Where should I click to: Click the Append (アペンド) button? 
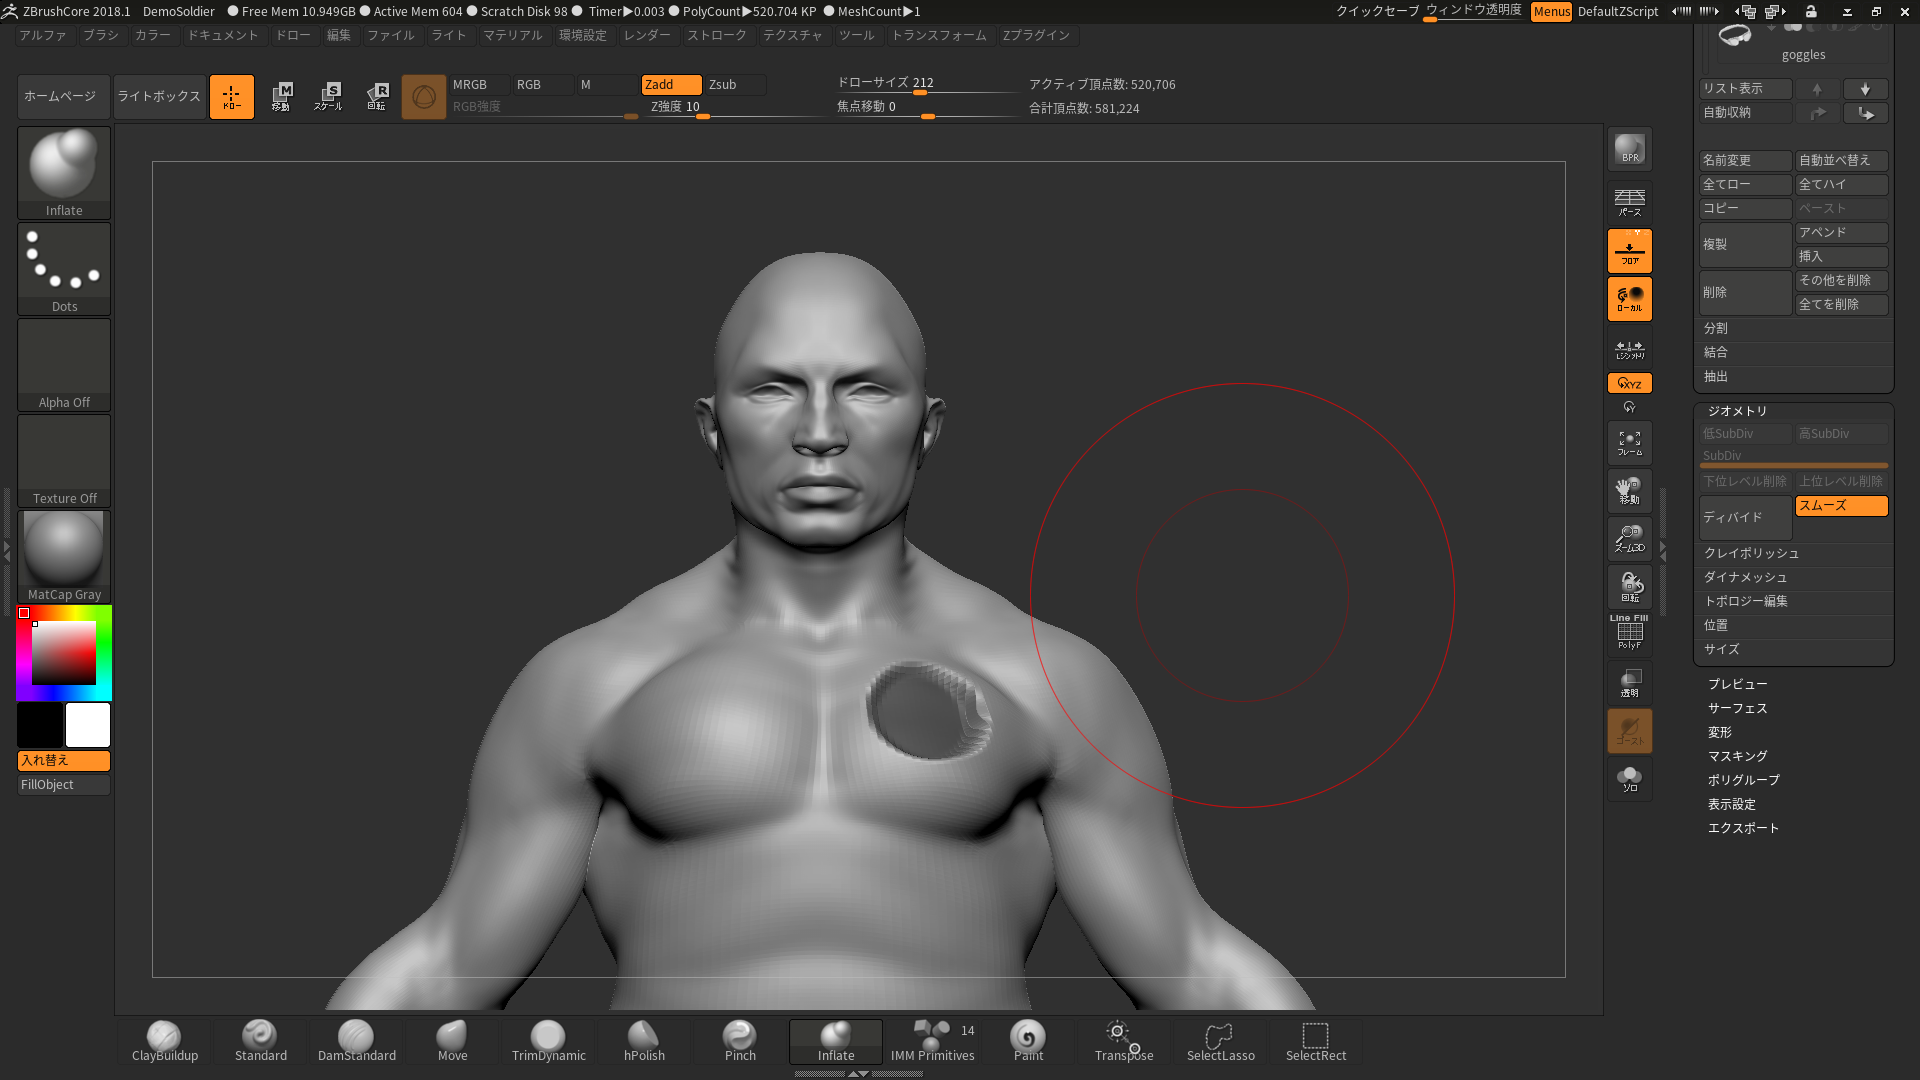[1841, 233]
